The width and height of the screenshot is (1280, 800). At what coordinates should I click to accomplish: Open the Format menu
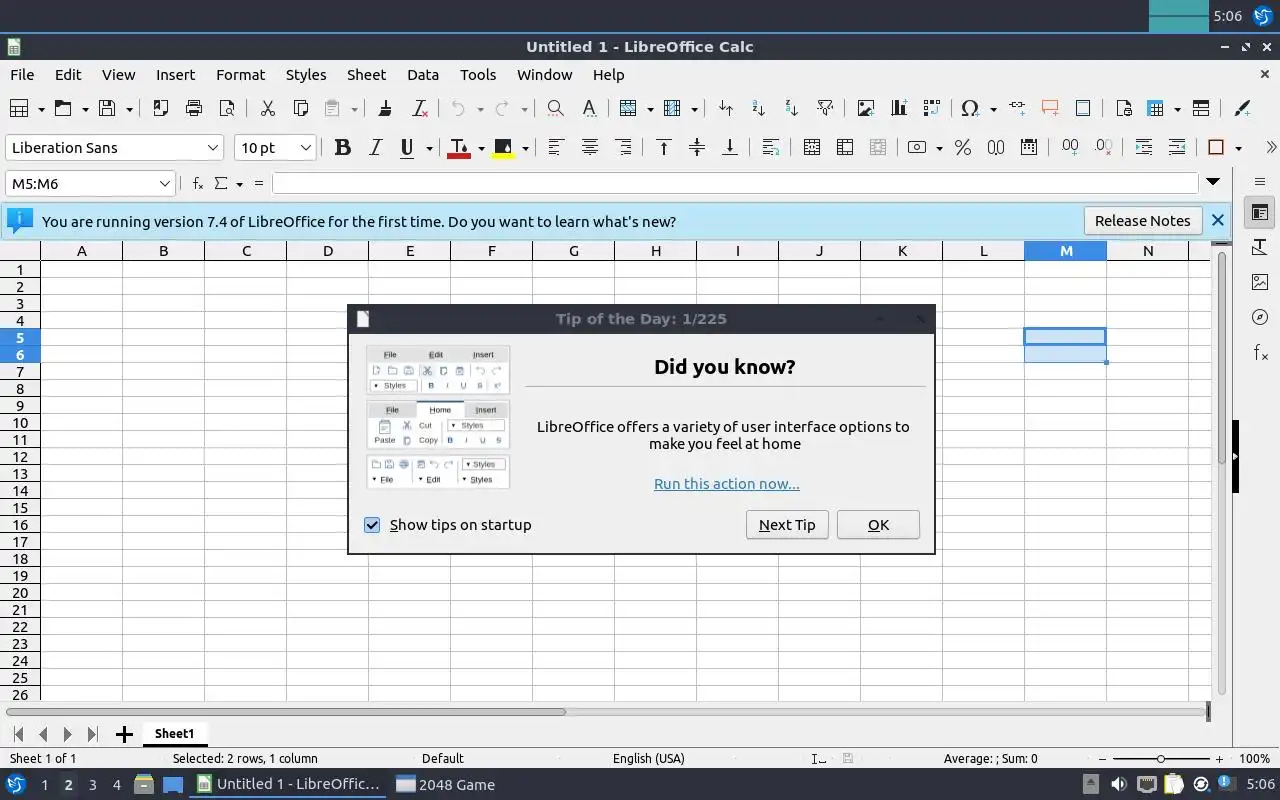click(x=240, y=74)
